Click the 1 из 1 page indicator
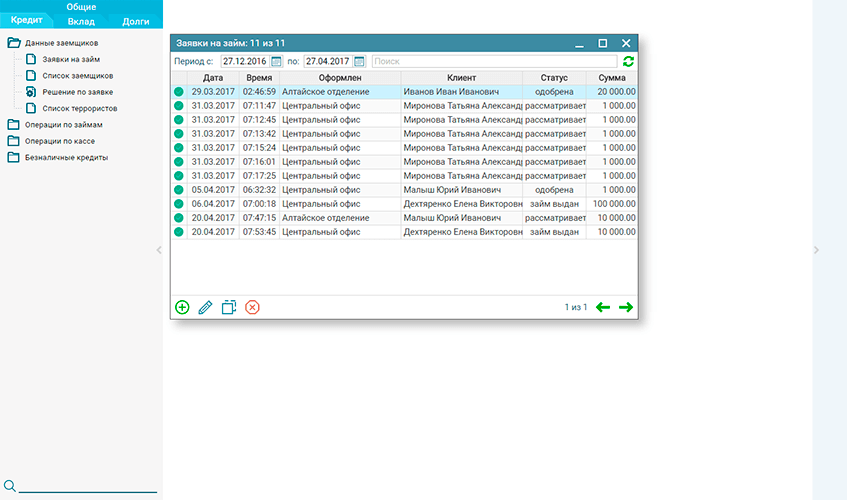This screenshot has height=500, width=847. (x=576, y=307)
